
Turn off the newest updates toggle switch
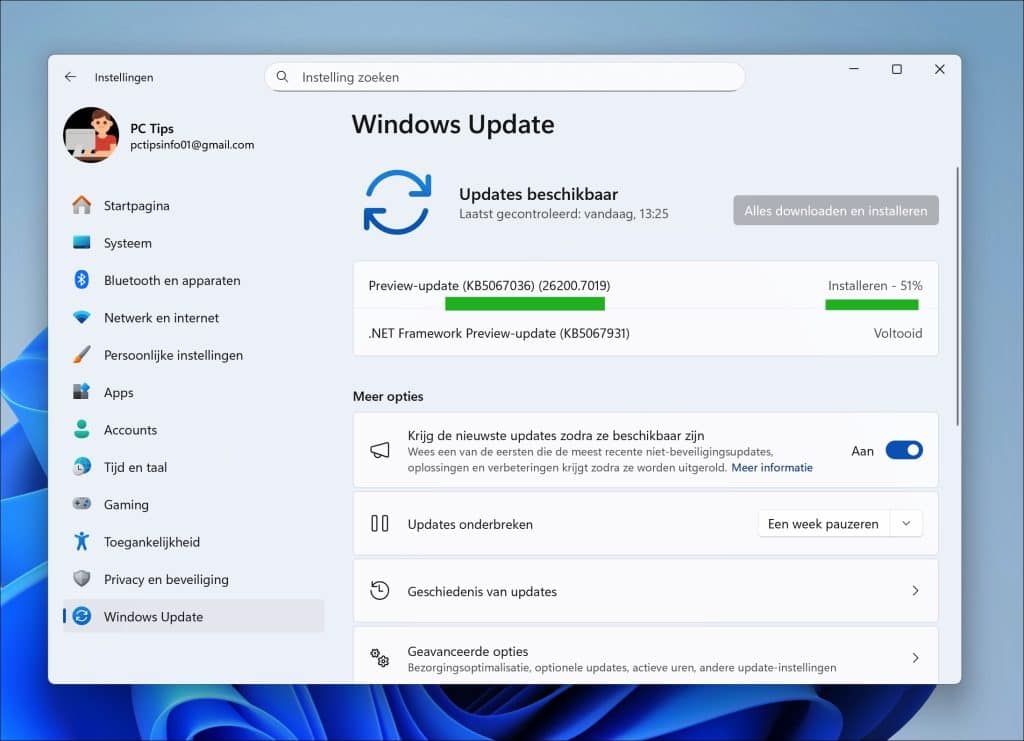903,451
